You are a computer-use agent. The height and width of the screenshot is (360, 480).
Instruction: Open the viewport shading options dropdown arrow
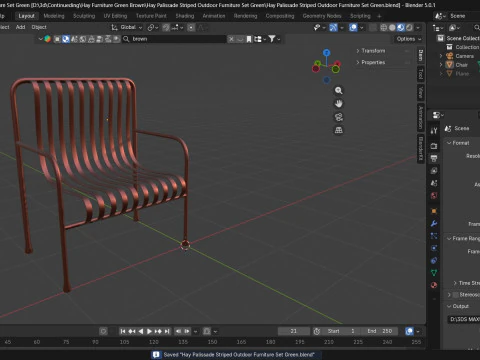tap(418, 28)
